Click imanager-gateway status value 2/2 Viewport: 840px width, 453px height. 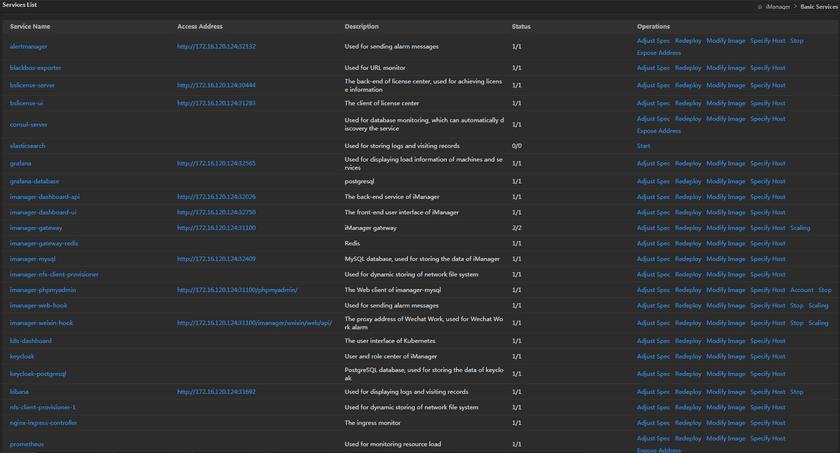(x=516, y=228)
